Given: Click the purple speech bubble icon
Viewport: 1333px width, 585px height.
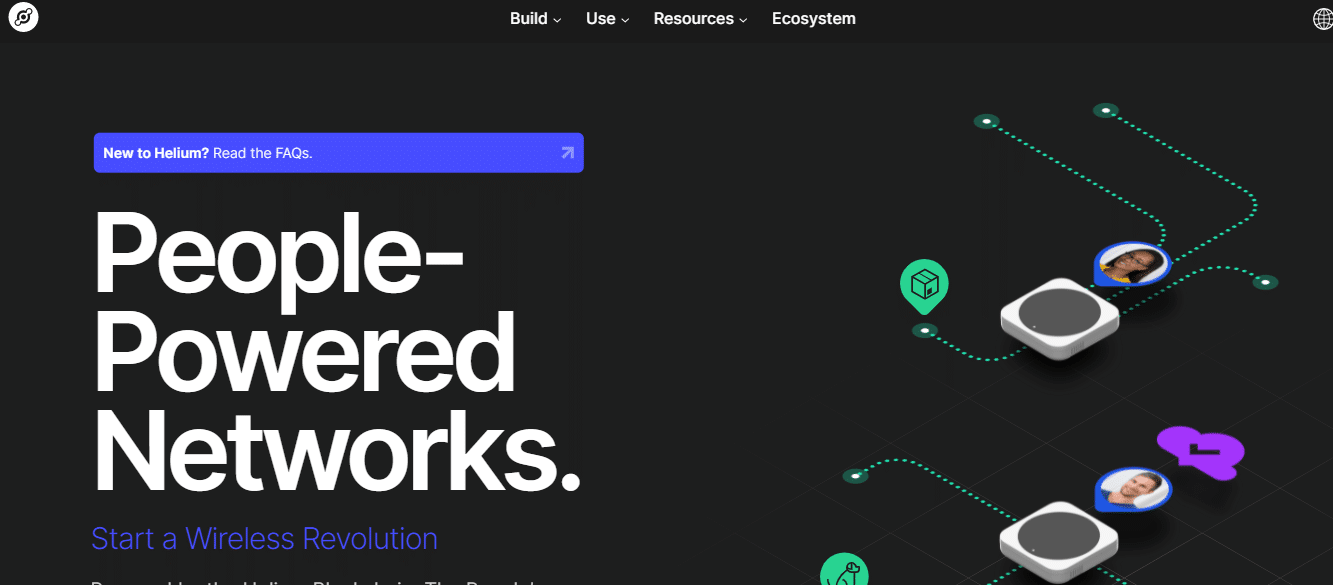Looking at the screenshot, I should coord(1200,450).
